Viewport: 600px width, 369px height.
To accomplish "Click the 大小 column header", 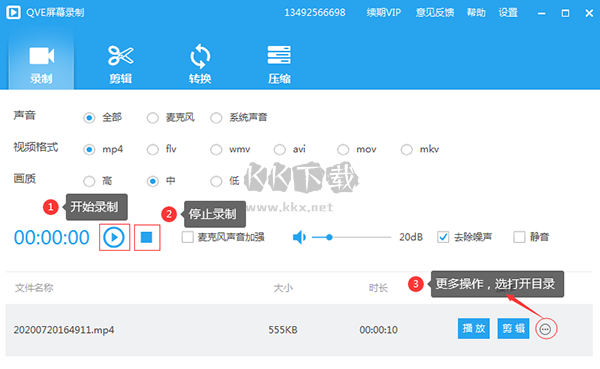I will point(283,288).
